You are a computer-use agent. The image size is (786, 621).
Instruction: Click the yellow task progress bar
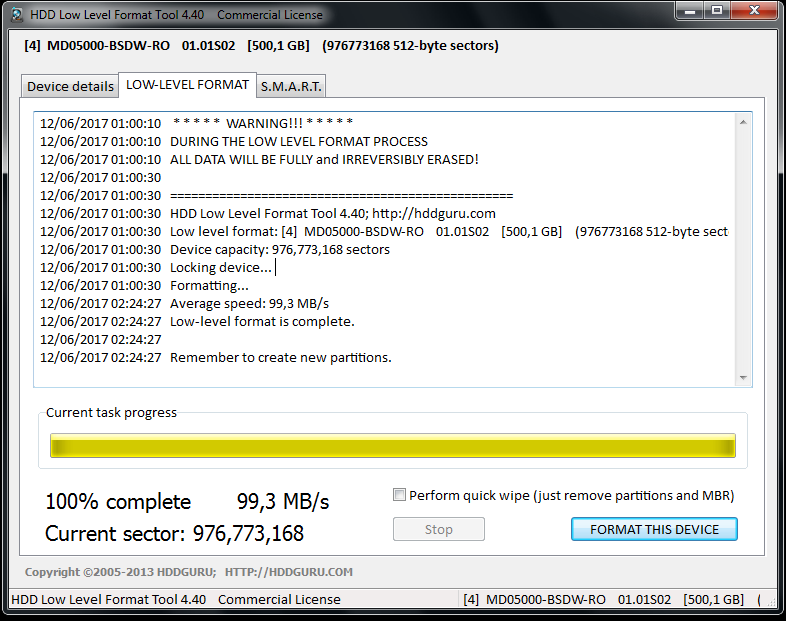[392, 446]
